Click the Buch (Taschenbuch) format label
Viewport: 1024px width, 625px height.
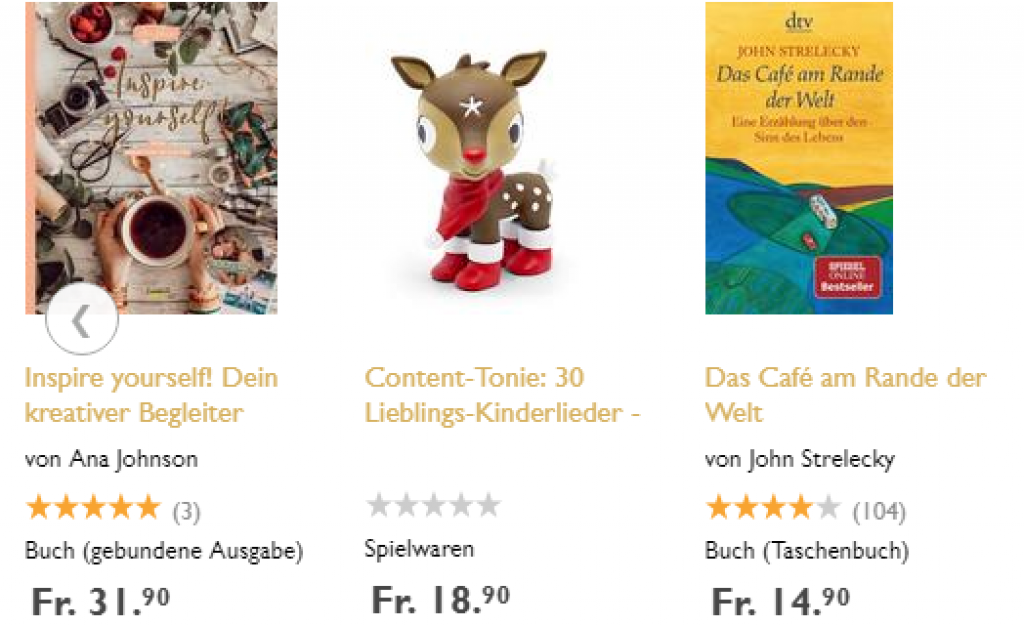tap(807, 551)
